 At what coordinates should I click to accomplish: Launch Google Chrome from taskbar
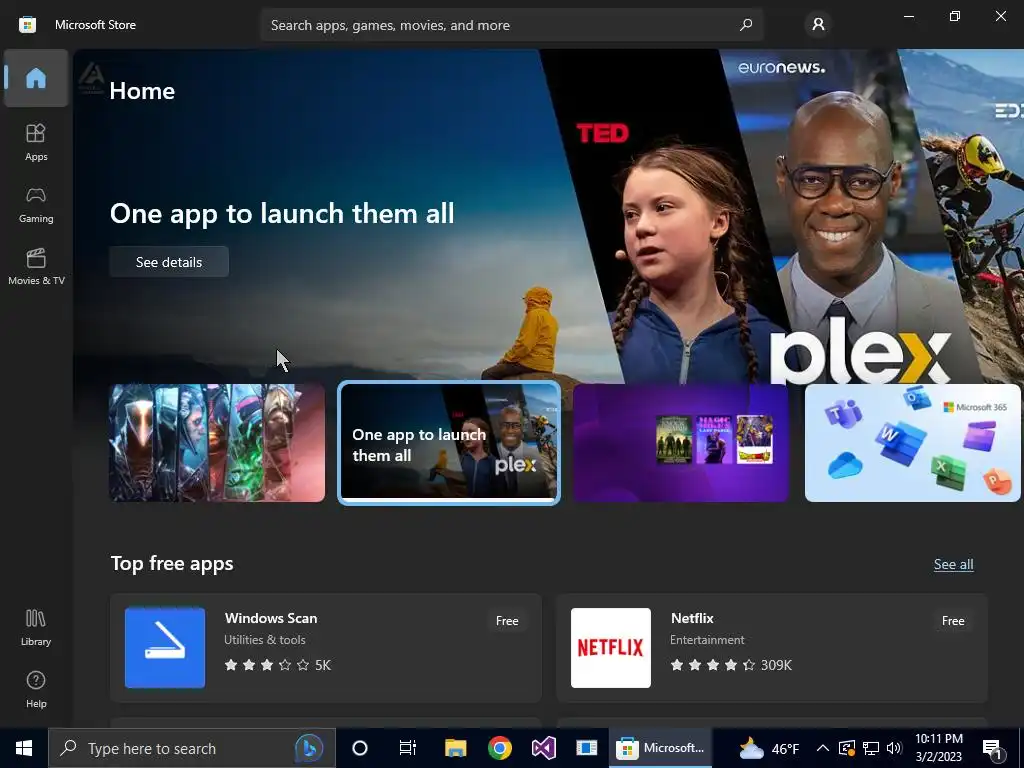point(500,748)
